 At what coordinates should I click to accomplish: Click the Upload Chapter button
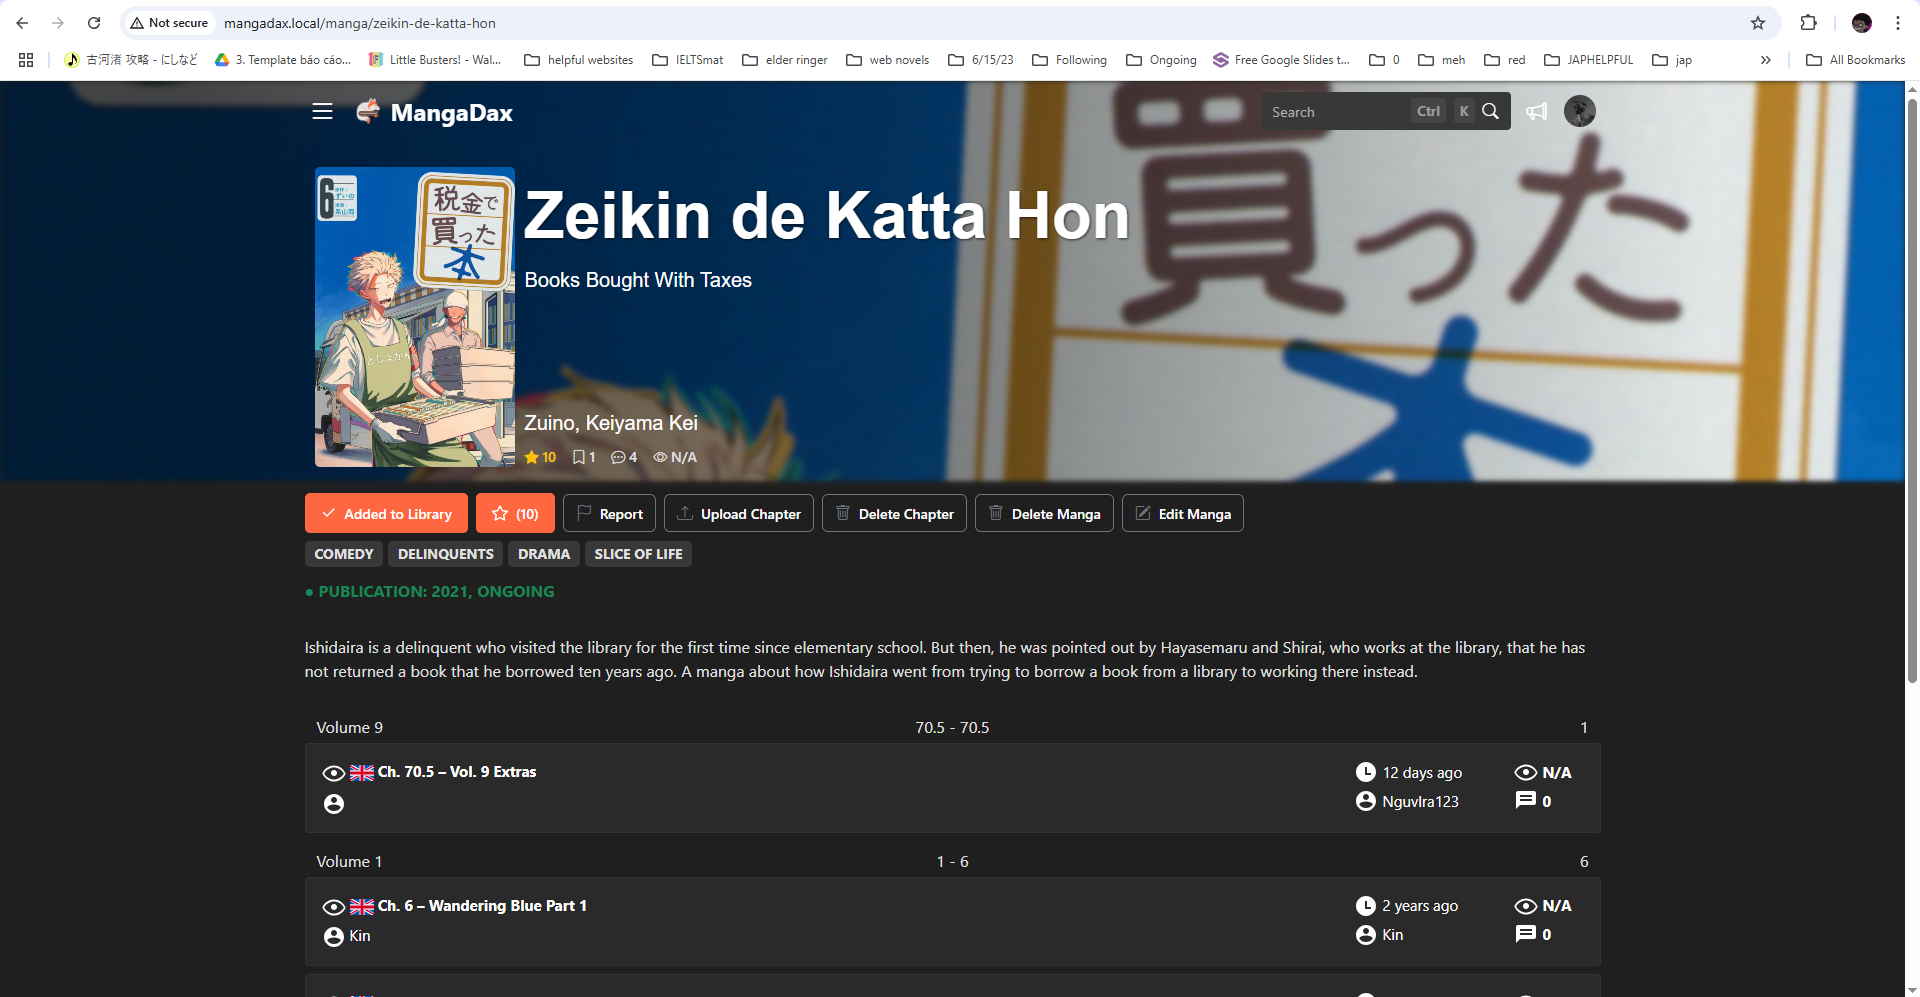(739, 514)
